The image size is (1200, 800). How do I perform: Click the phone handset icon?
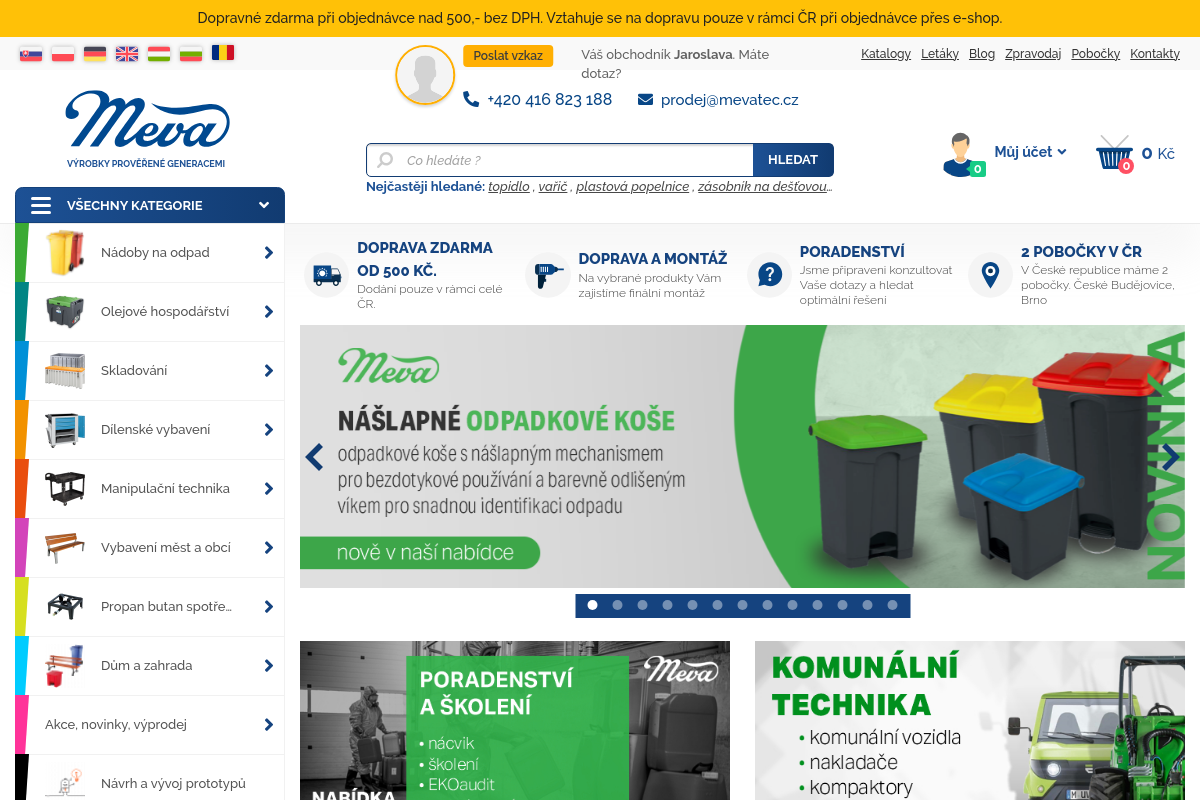(x=471, y=99)
